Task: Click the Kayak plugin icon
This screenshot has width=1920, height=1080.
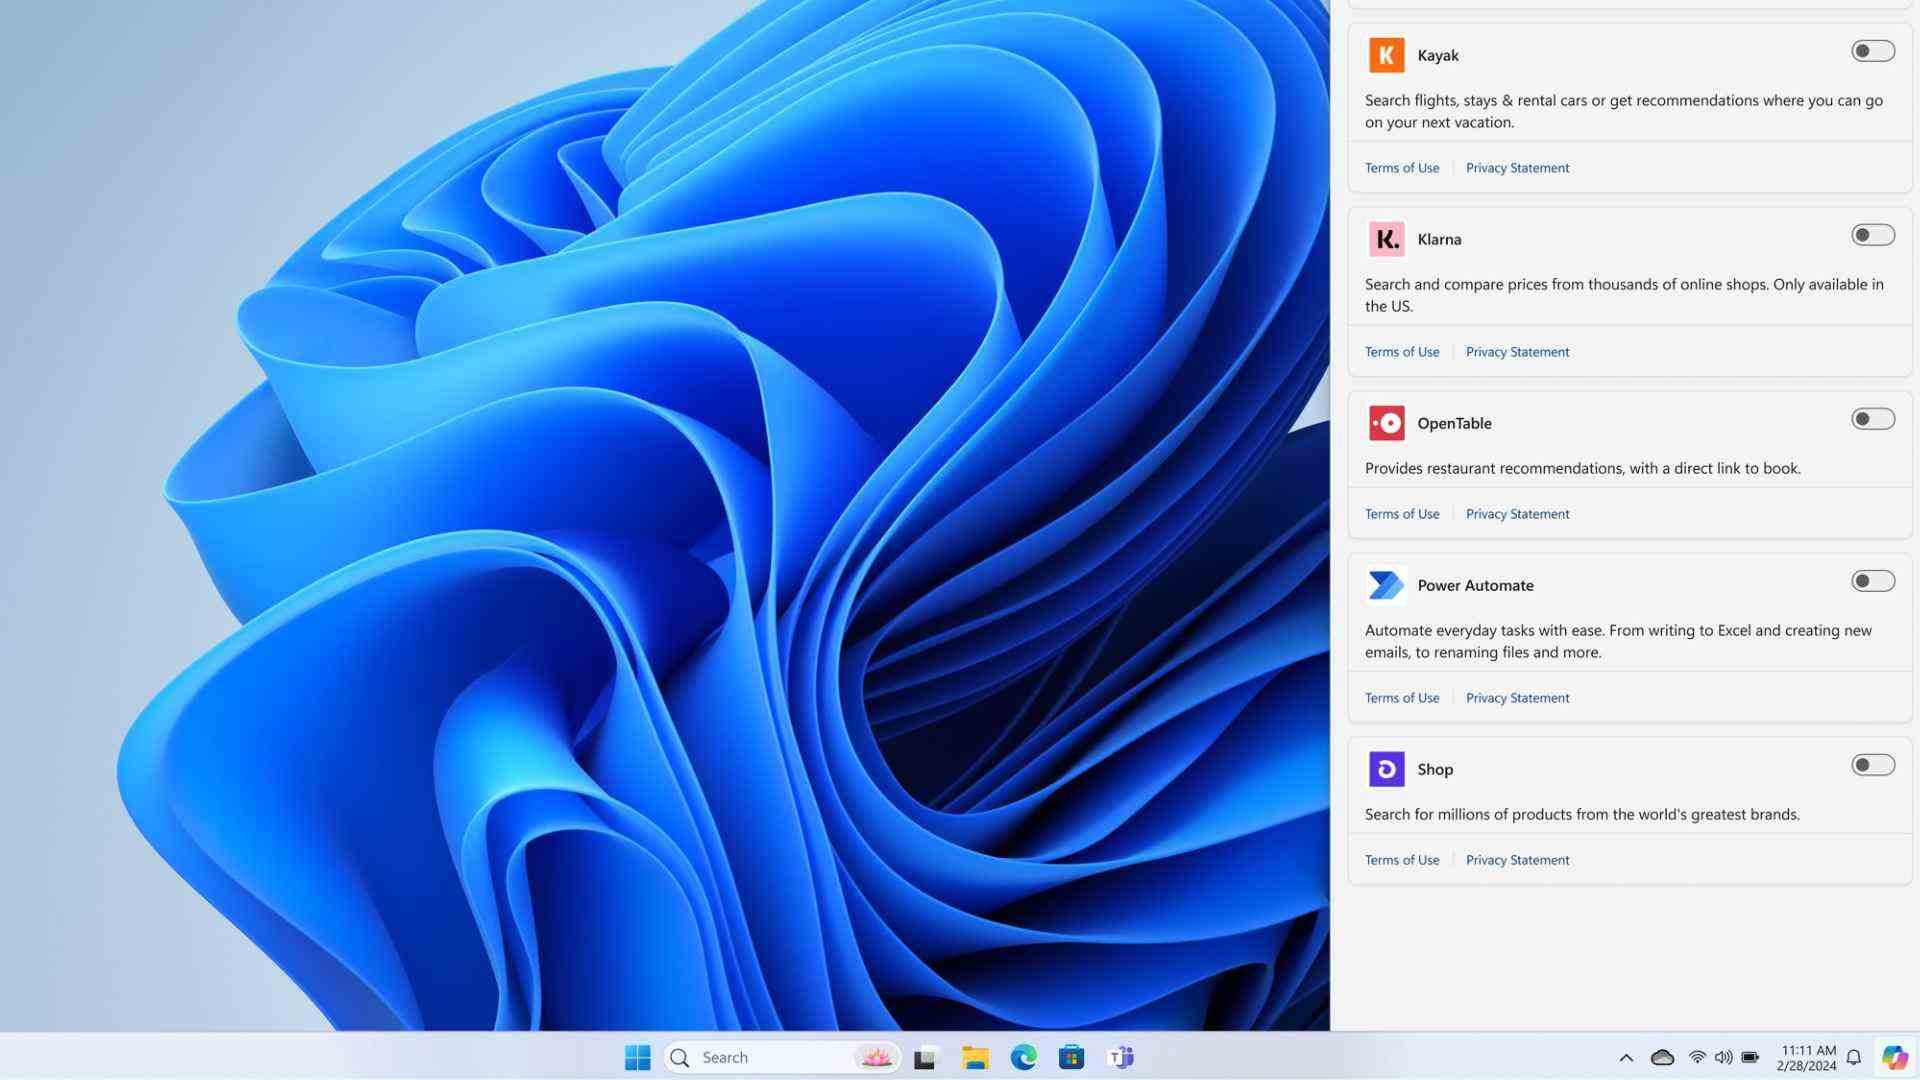Action: [1387, 54]
